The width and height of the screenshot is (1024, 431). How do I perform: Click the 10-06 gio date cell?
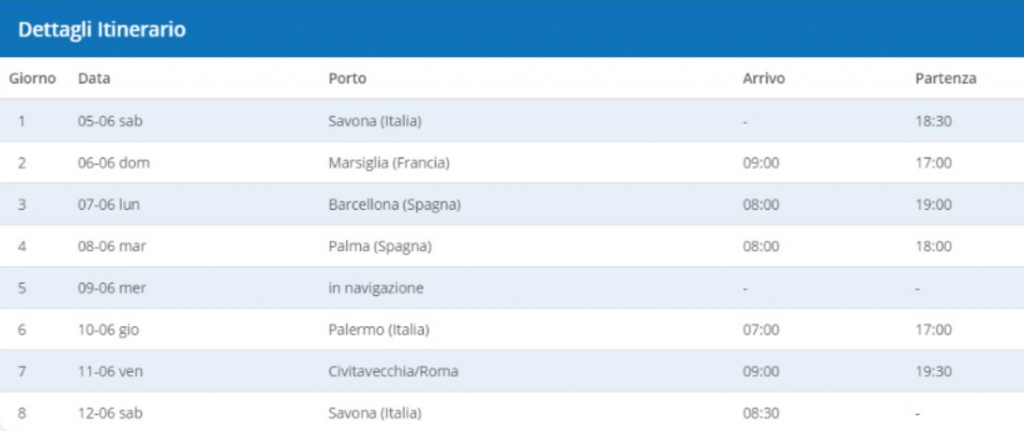109,330
